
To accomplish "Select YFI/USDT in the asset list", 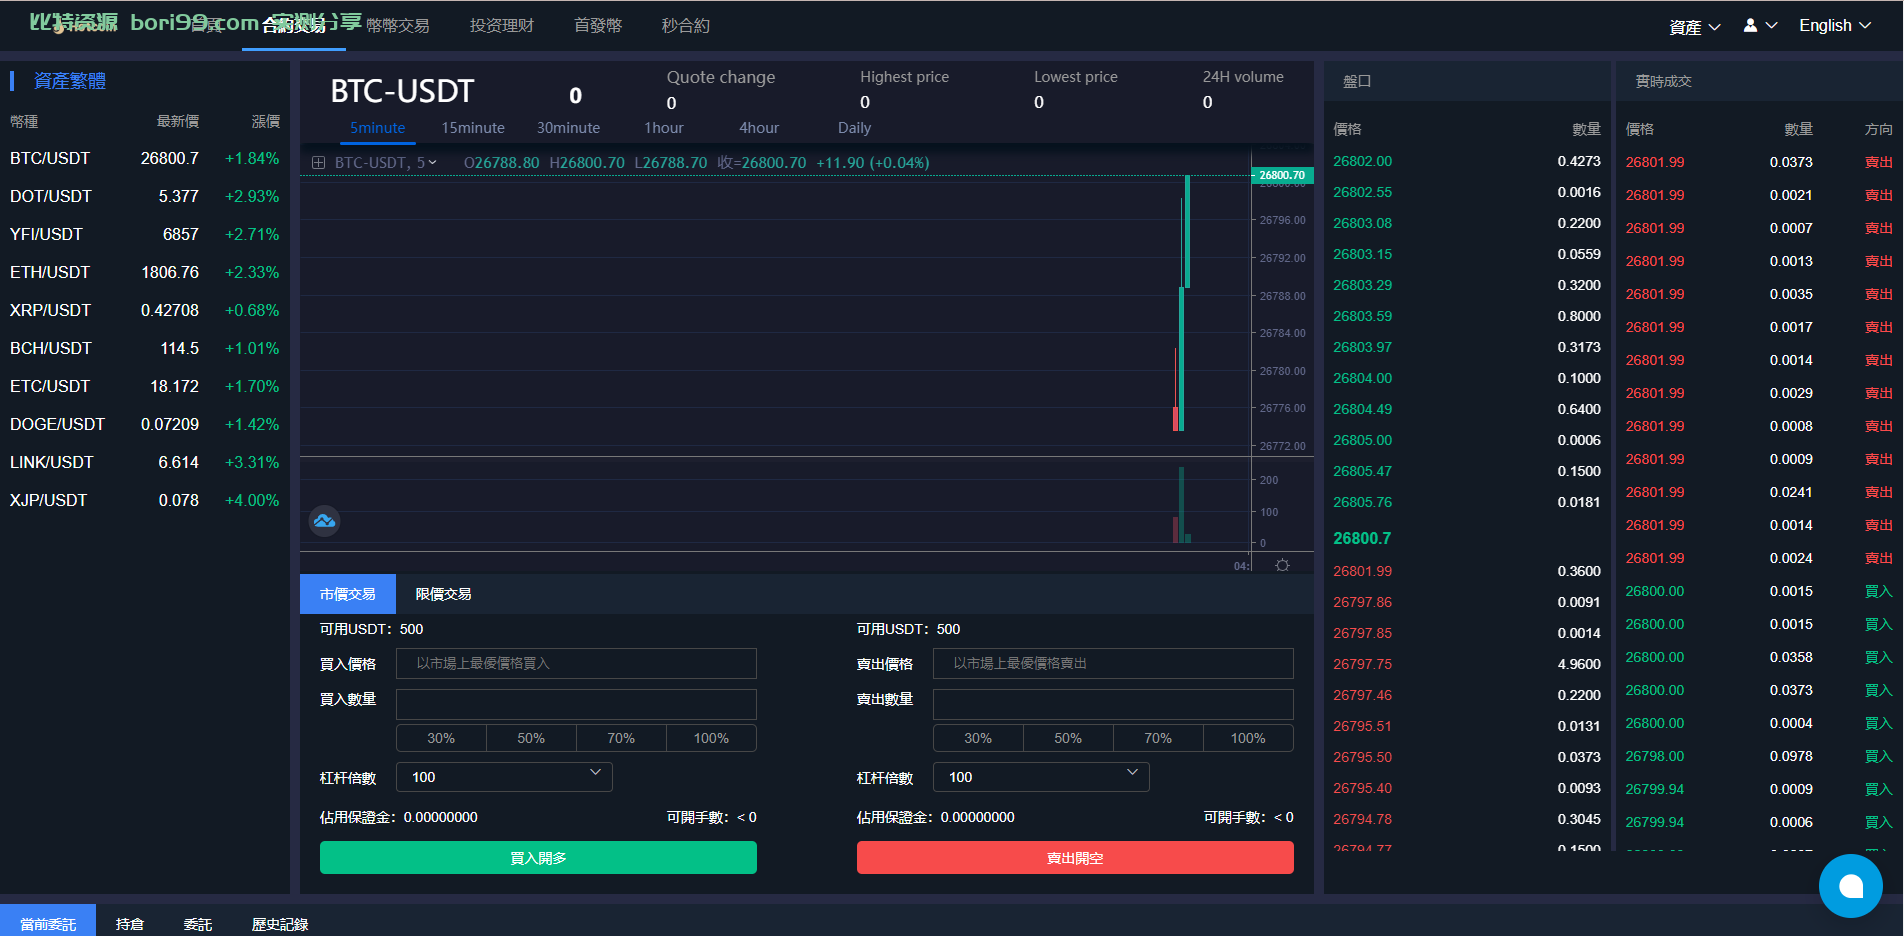I will pos(145,234).
